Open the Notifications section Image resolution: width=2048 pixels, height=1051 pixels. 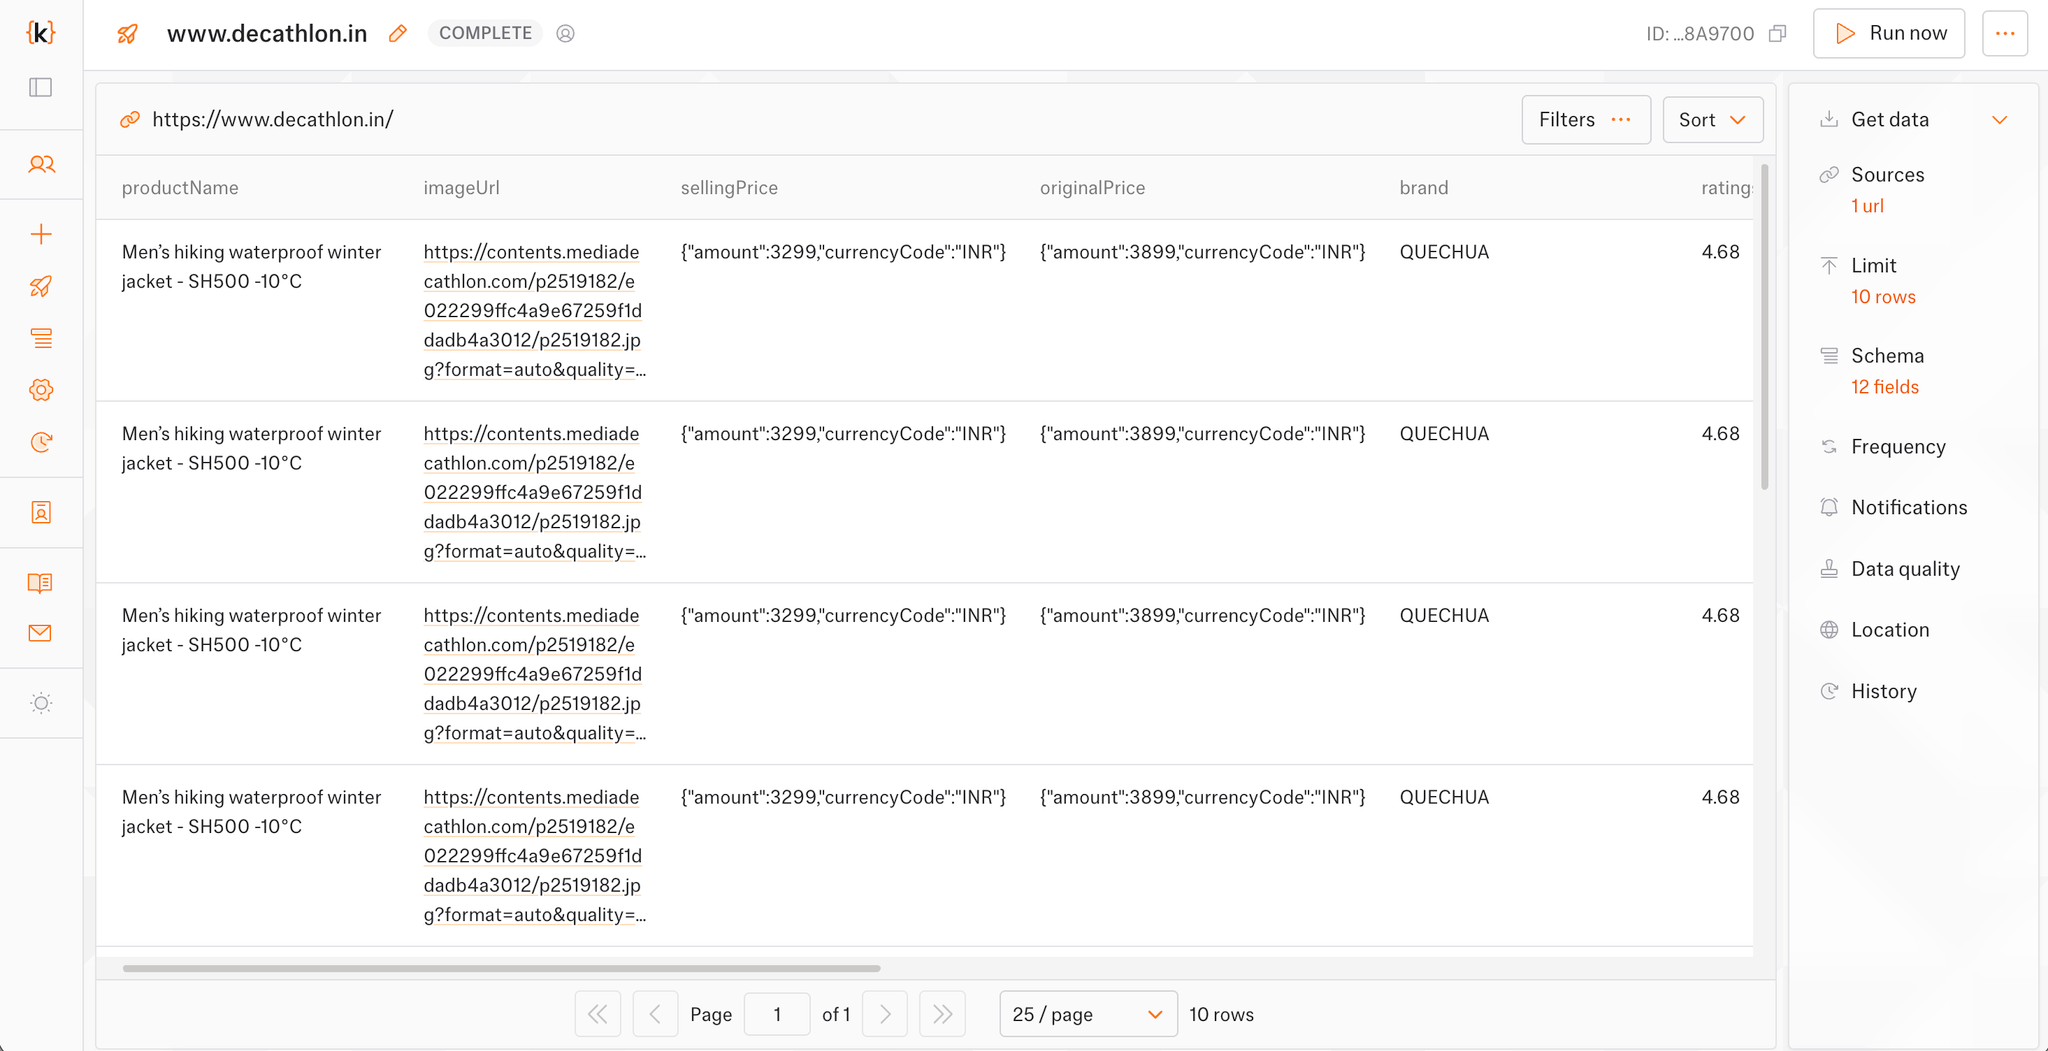click(x=1908, y=507)
